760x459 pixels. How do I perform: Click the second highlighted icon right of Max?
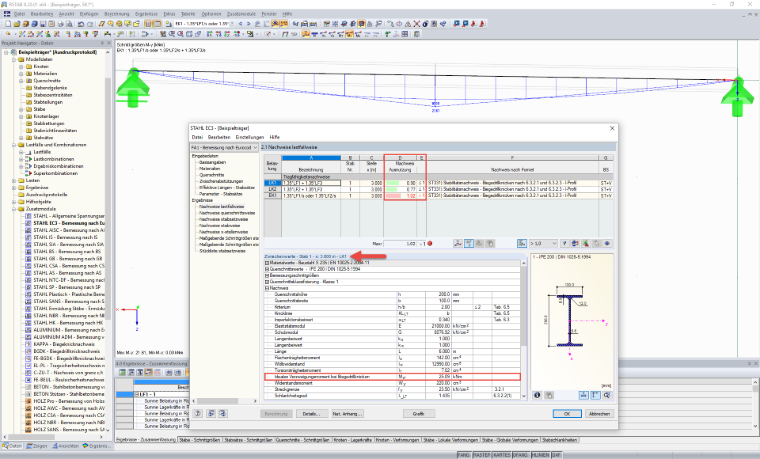pyautogui.click(x=469, y=243)
